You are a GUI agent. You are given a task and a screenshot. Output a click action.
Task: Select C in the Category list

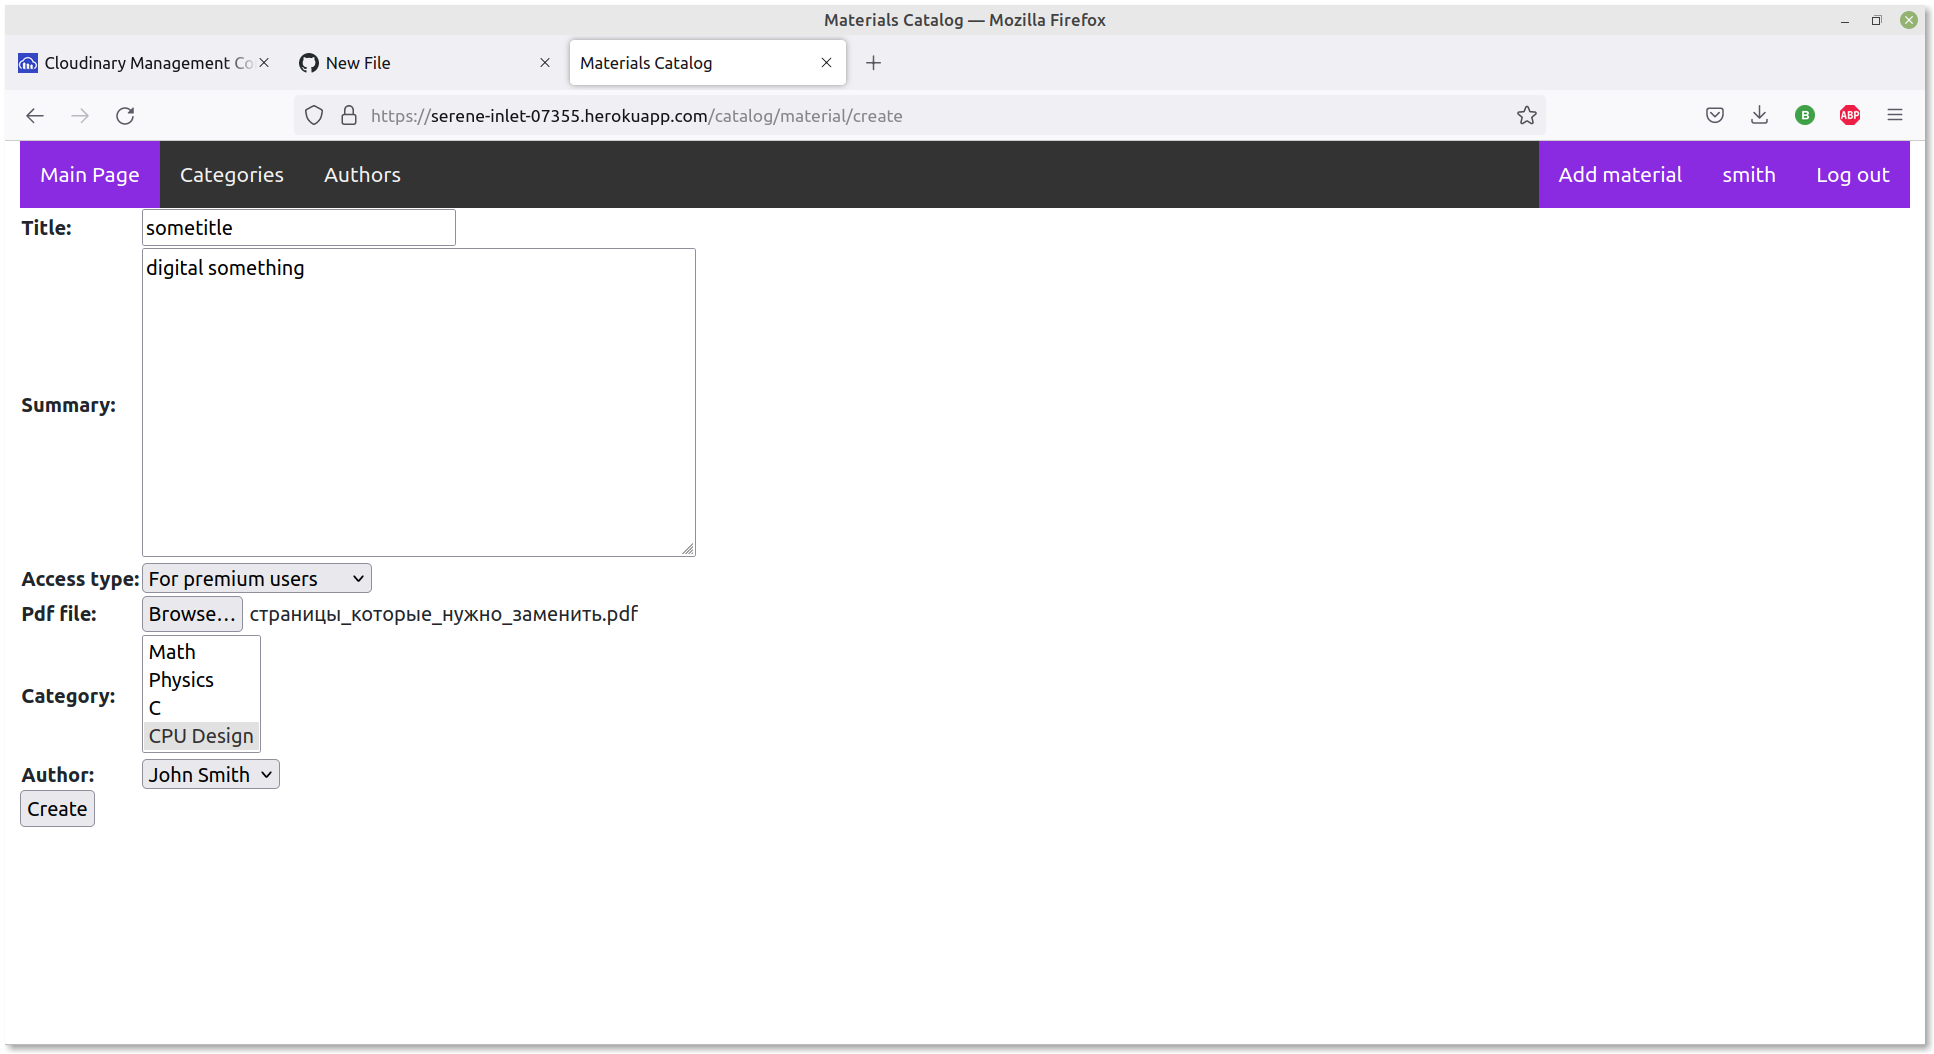tap(201, 708)
